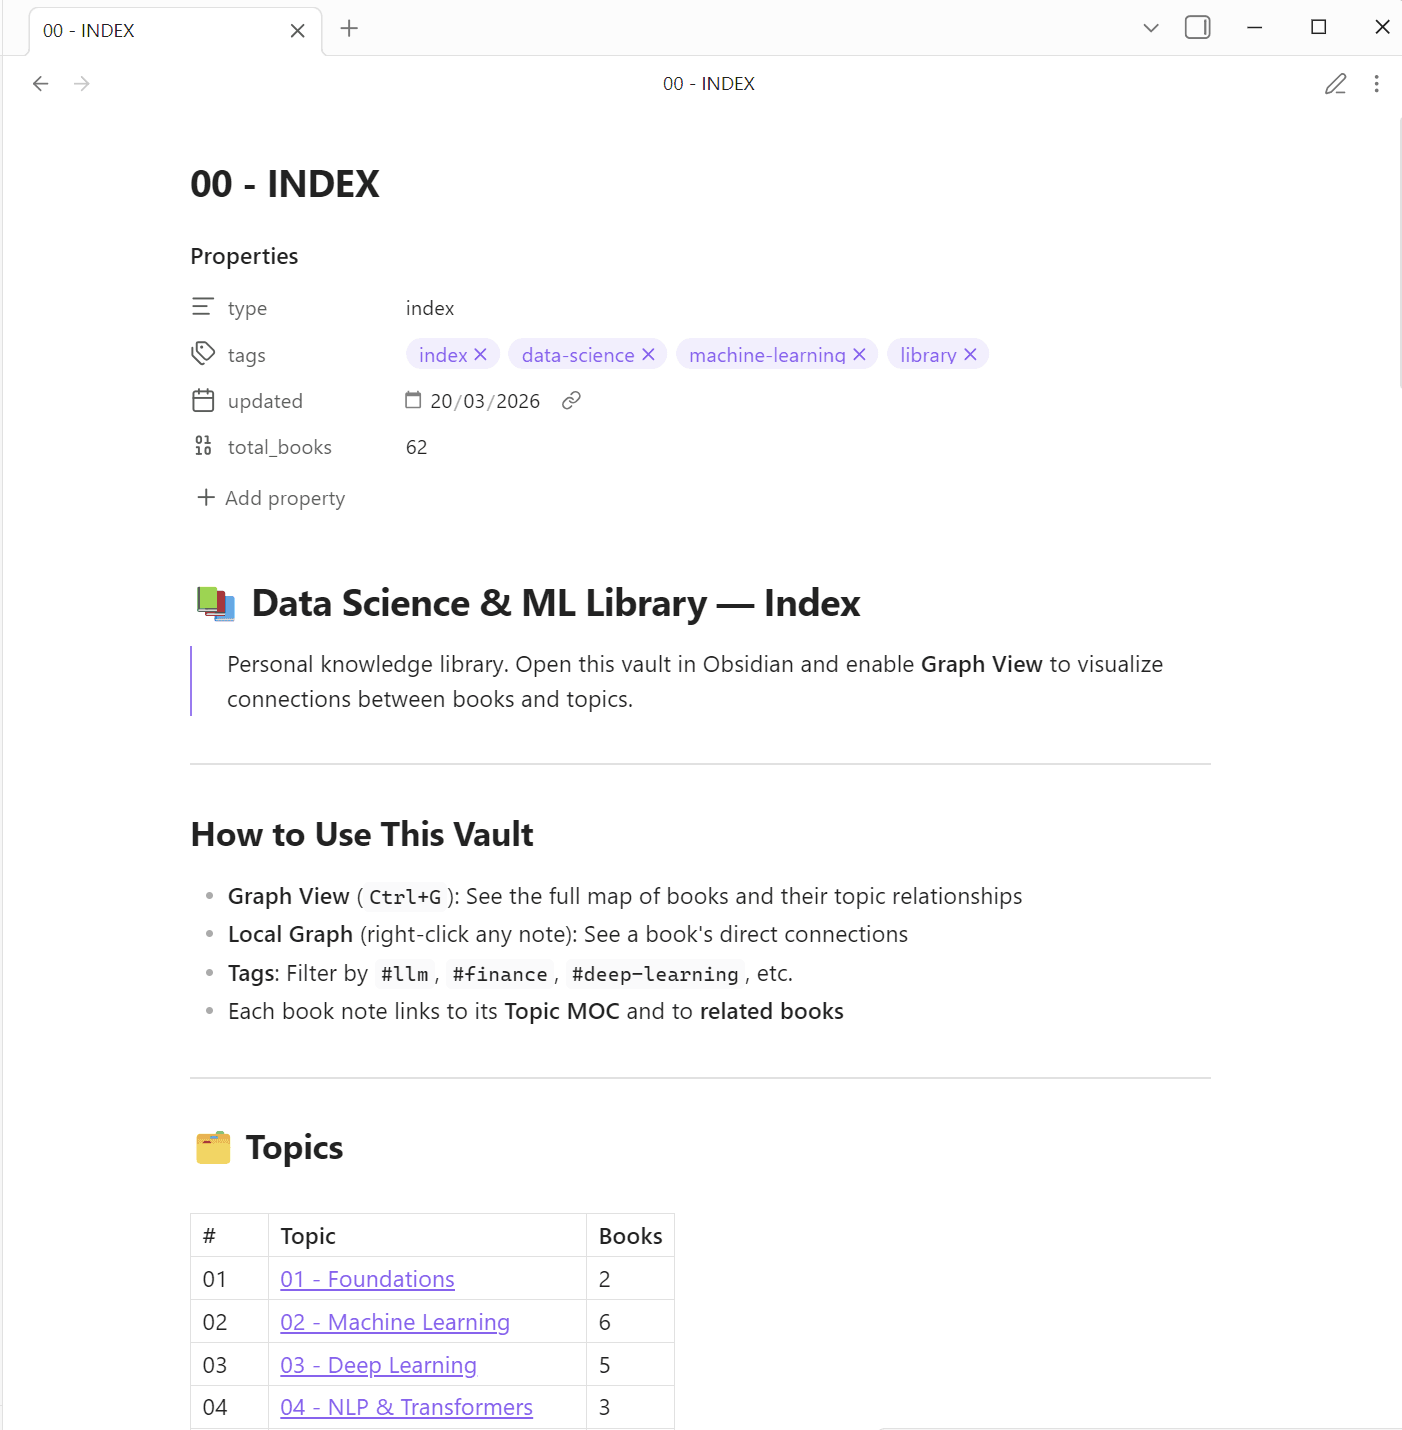The image size is (1402, 1430).
Task: Open the 04 - NLP & Transformers link
Action: (406, 1407)
